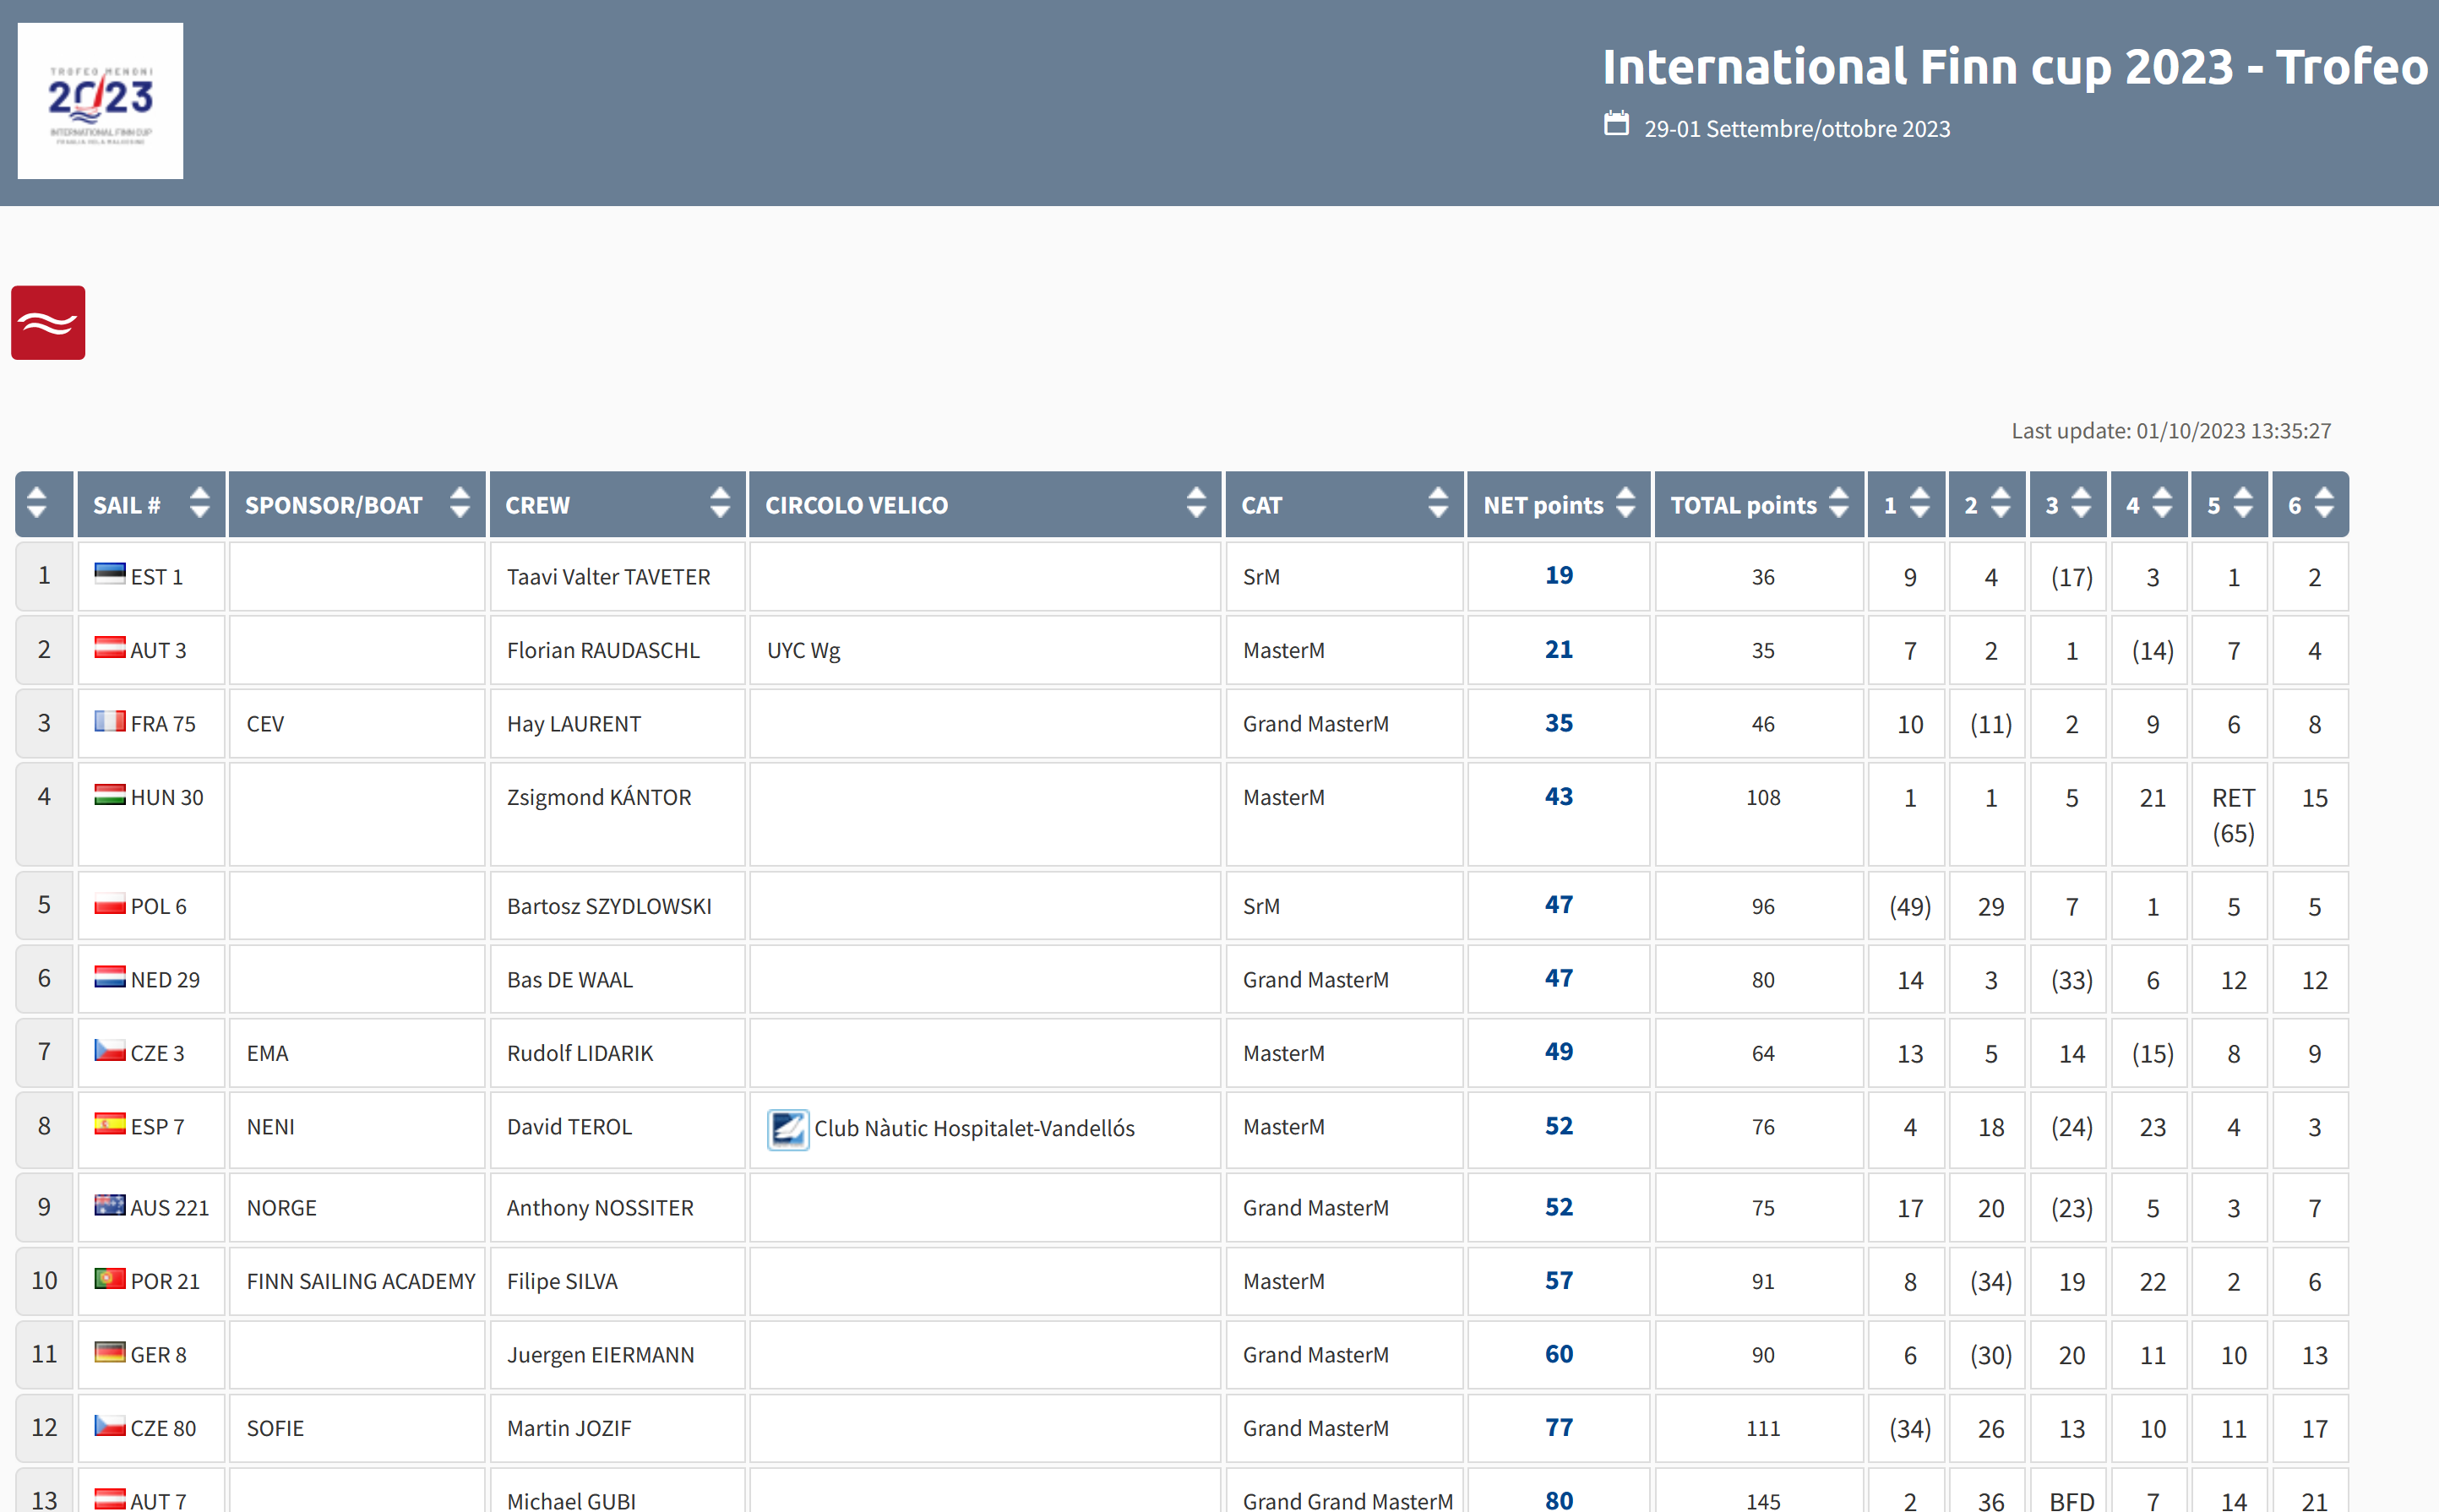Viewport: 2439px width, 1512px height.
Task: Click FINN SAILING ACADEMY sponsor cell
Action: pos(357,1281)
